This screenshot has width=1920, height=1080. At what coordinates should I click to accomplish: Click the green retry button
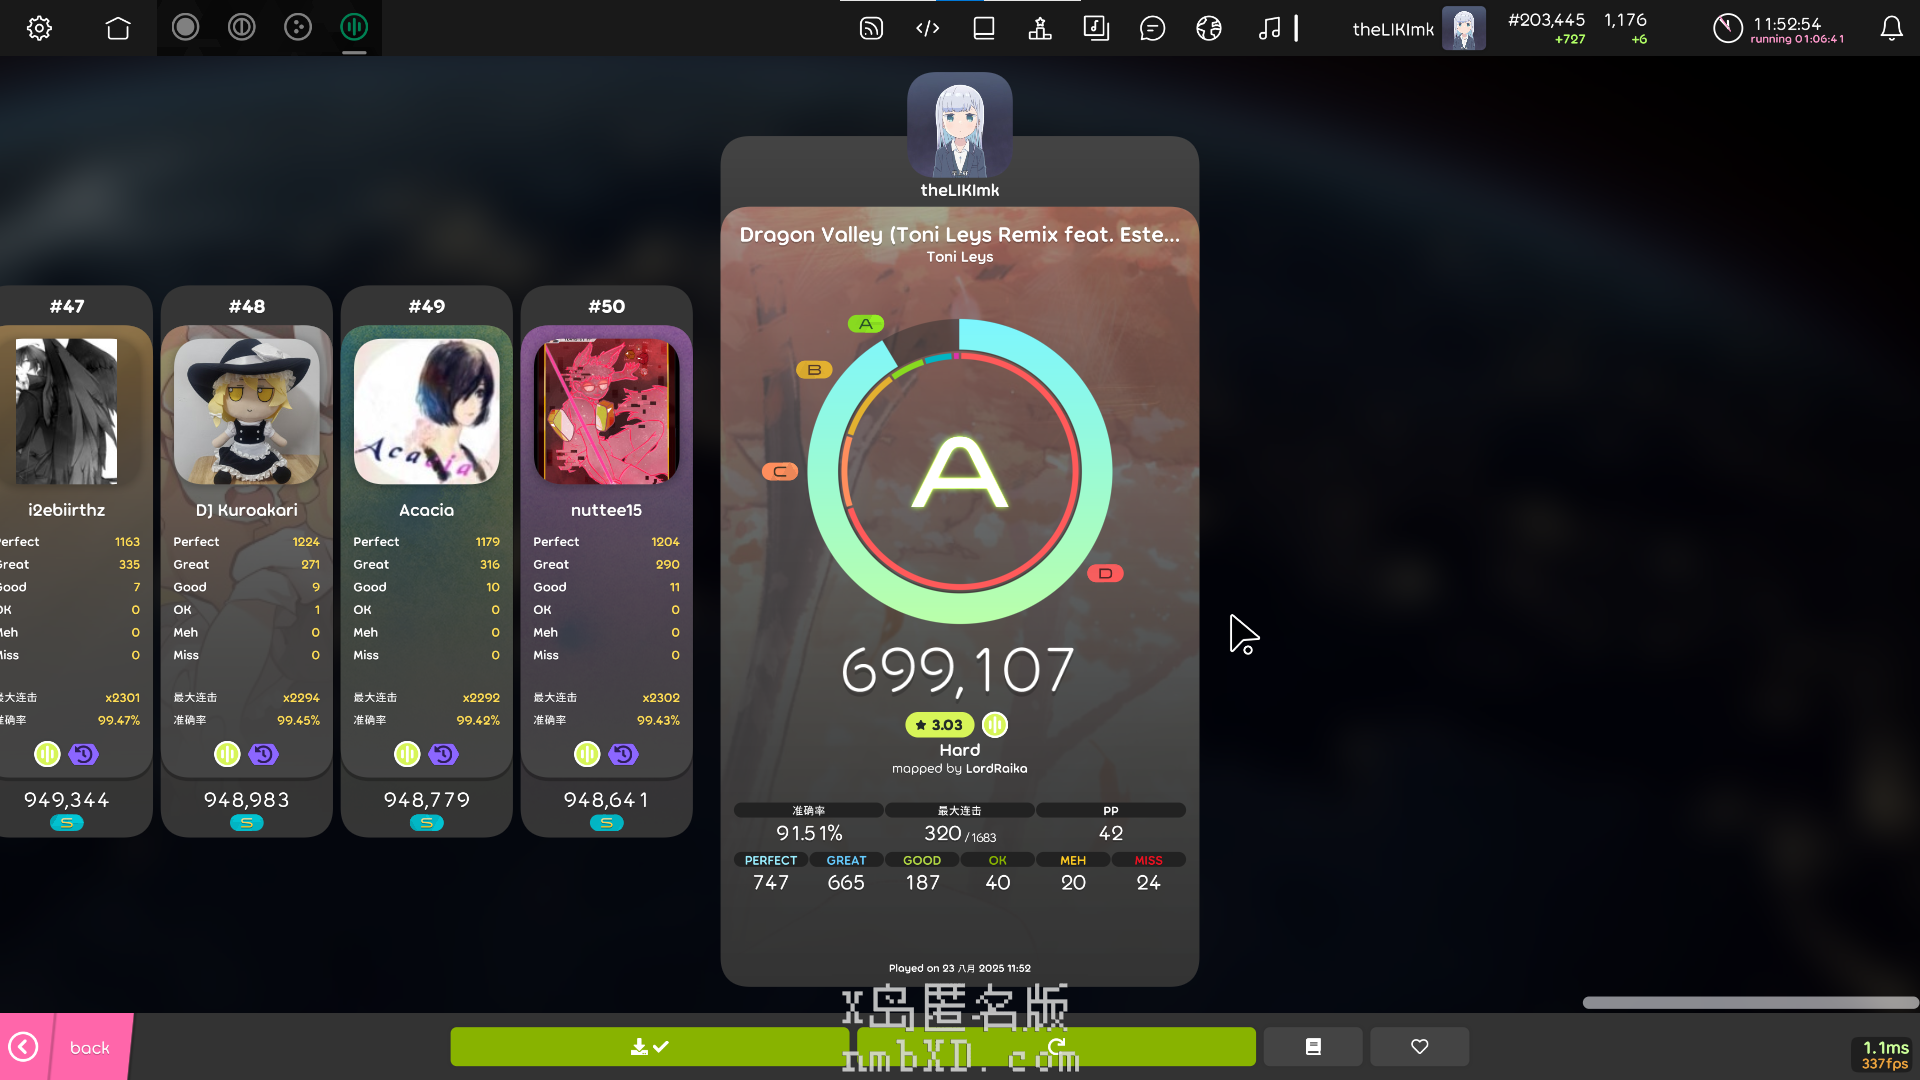1056,1047
